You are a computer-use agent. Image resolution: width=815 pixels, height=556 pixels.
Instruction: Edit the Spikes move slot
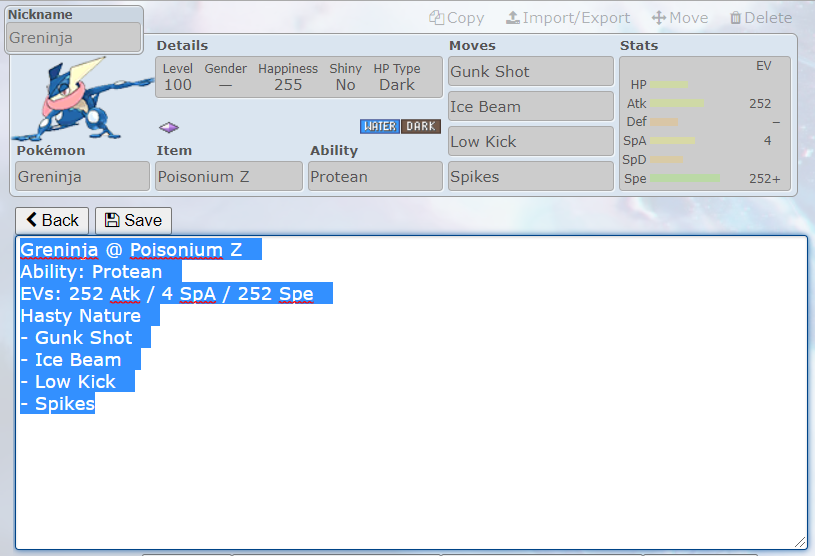[531, 176]
